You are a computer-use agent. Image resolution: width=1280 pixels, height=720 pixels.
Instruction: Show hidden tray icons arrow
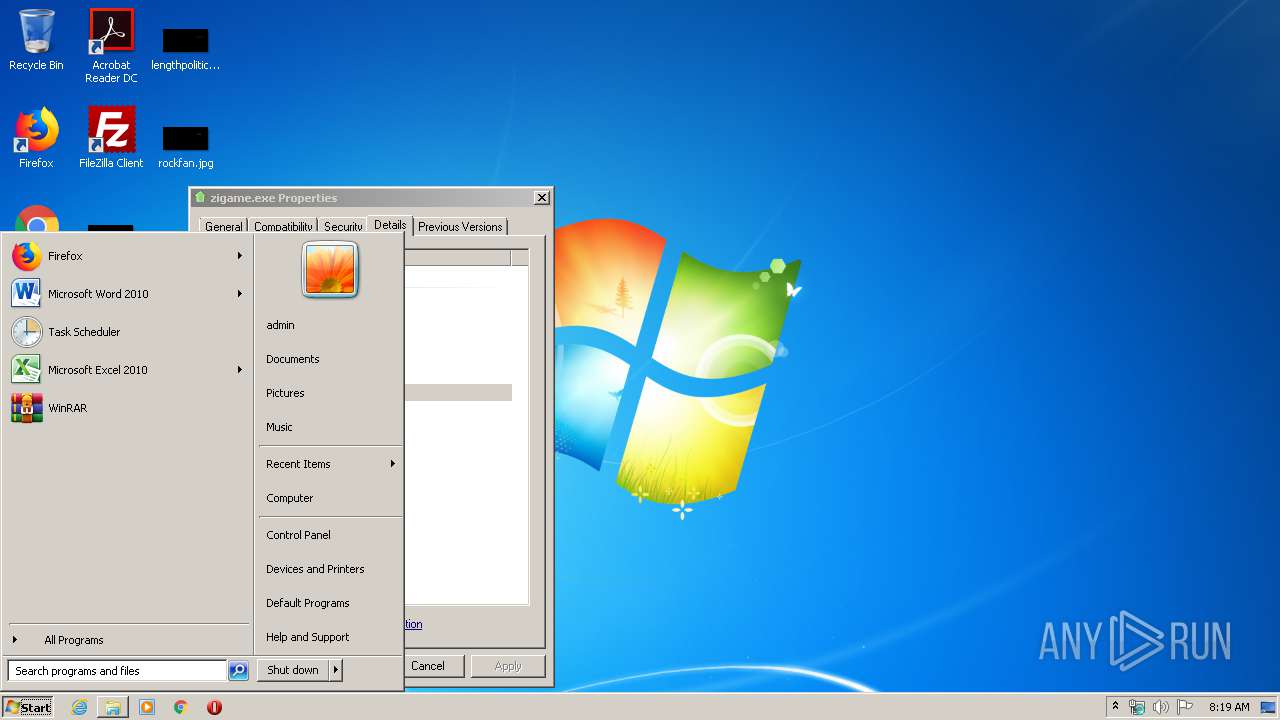click(1115, 707)
